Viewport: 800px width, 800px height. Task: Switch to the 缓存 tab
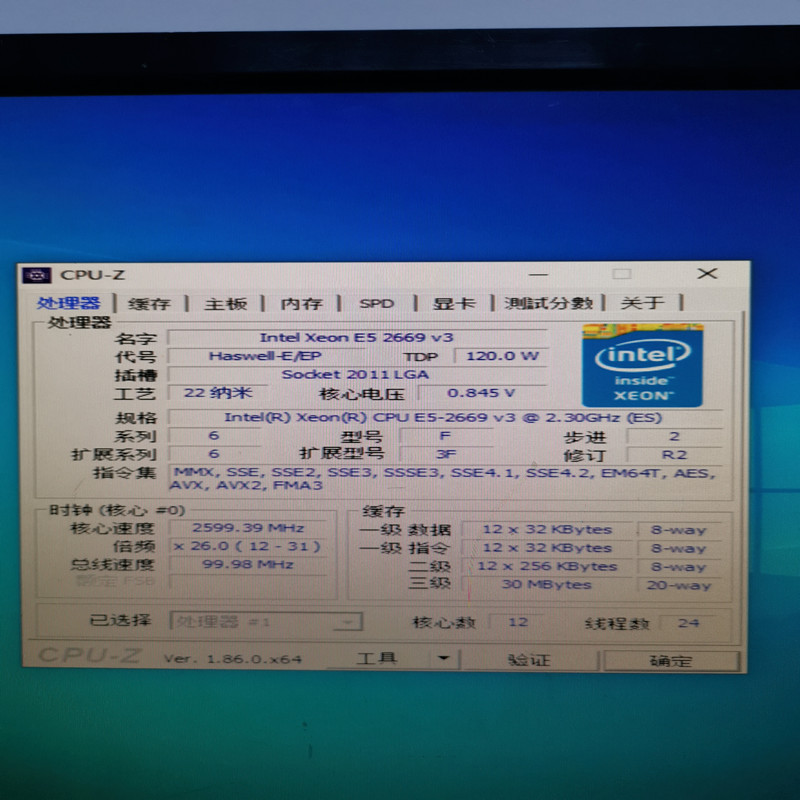[x=149, y=304]
